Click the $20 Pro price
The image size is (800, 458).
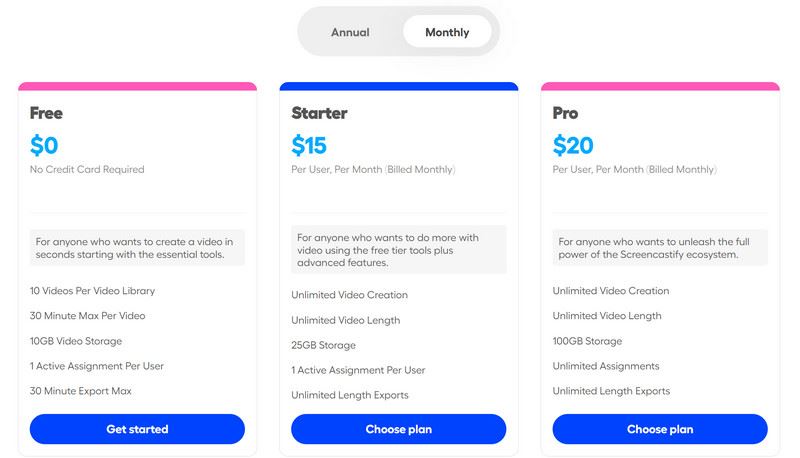tap(573, 146)
